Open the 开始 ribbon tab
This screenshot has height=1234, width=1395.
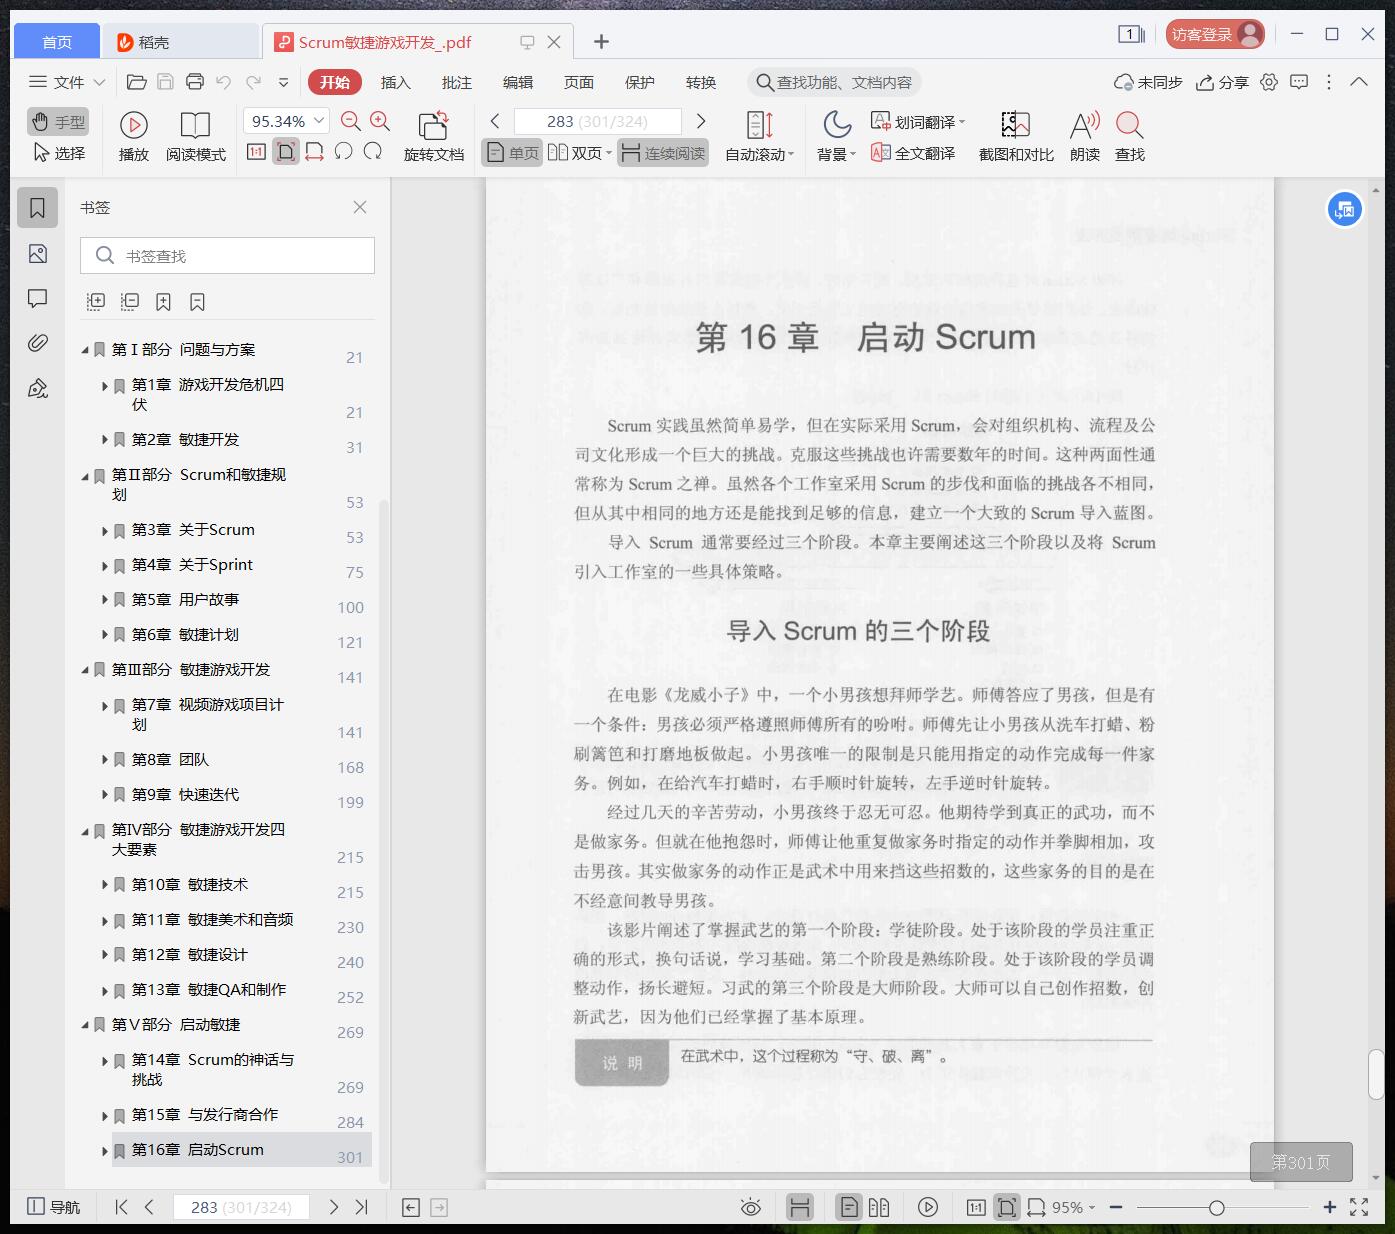point(335,82)
